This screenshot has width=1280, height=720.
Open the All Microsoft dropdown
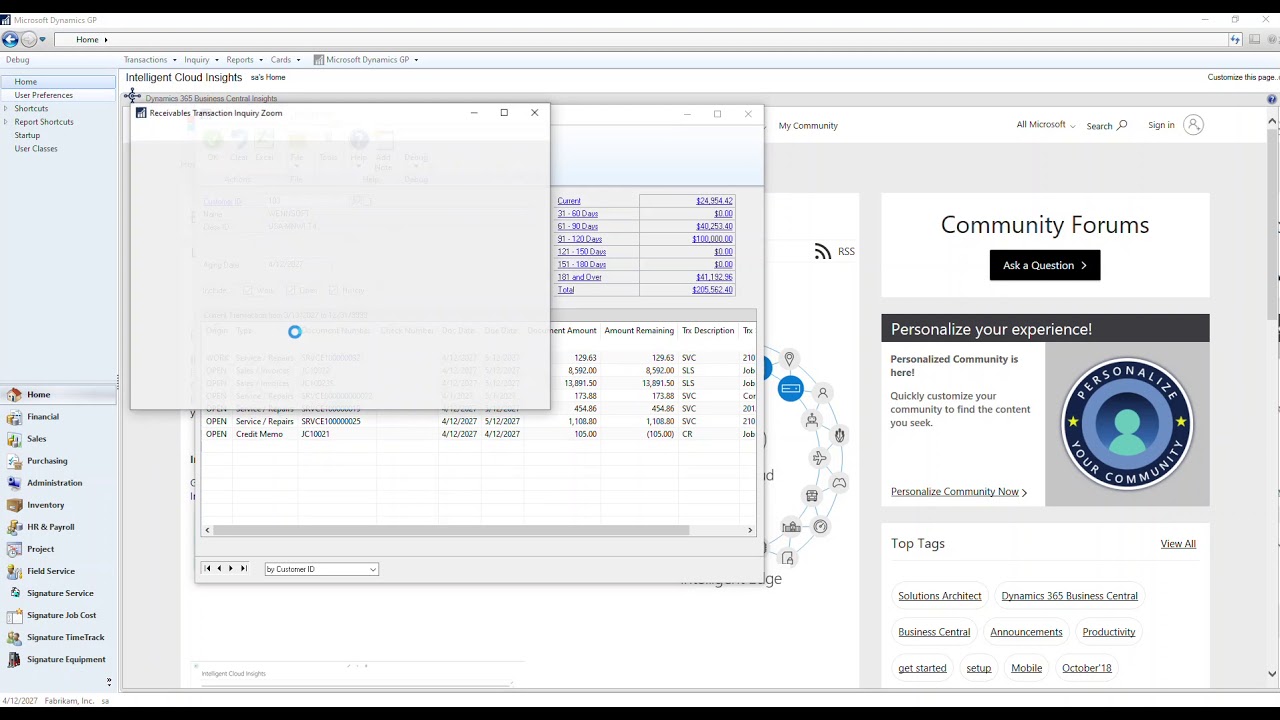1046,125
